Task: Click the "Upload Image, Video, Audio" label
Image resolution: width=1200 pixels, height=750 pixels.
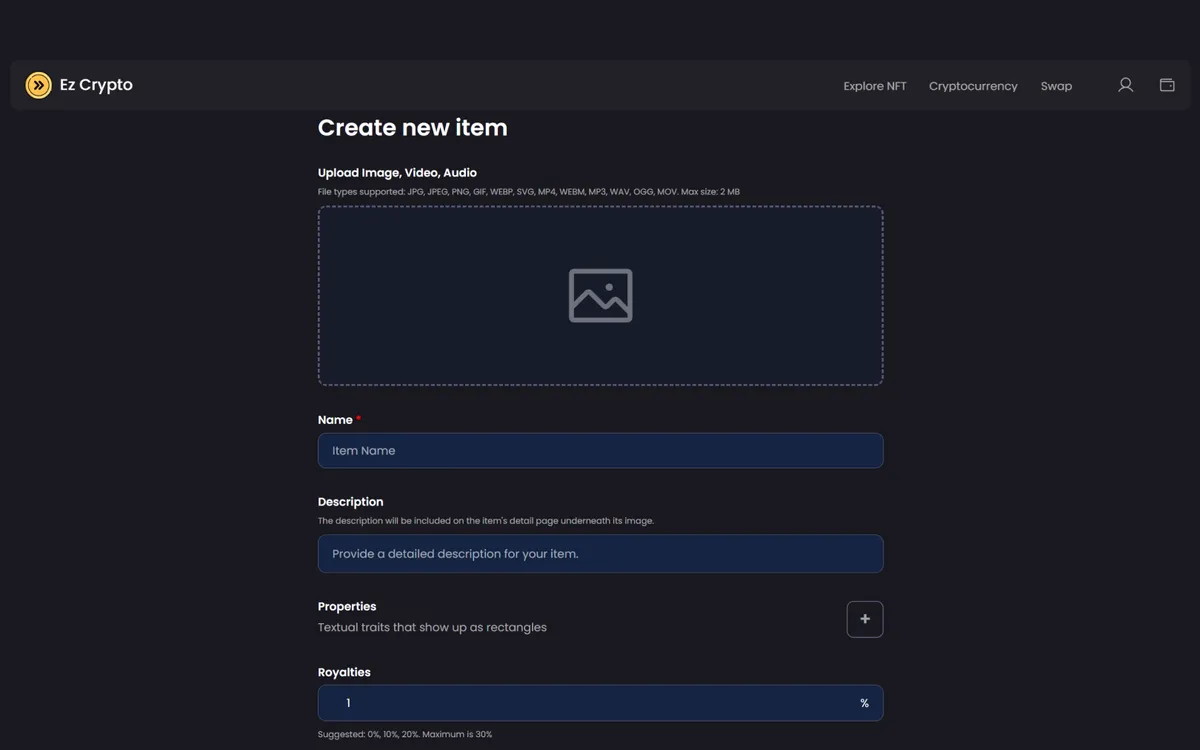Action: (397, 173)
